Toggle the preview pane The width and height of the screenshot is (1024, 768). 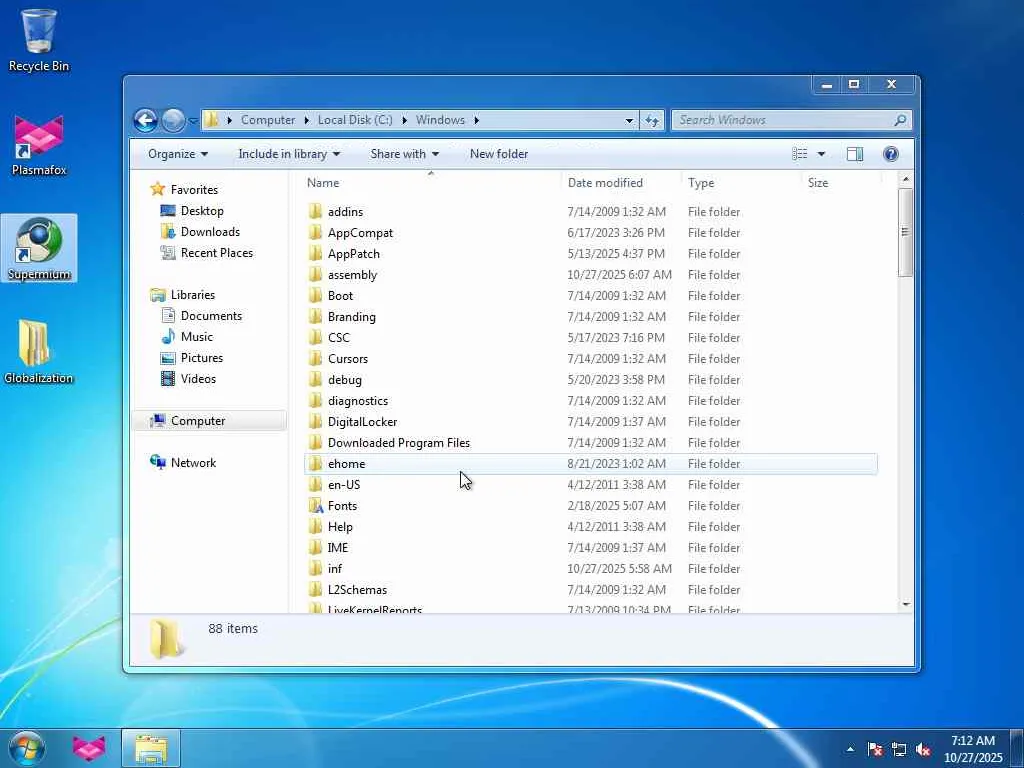point(855,154)
